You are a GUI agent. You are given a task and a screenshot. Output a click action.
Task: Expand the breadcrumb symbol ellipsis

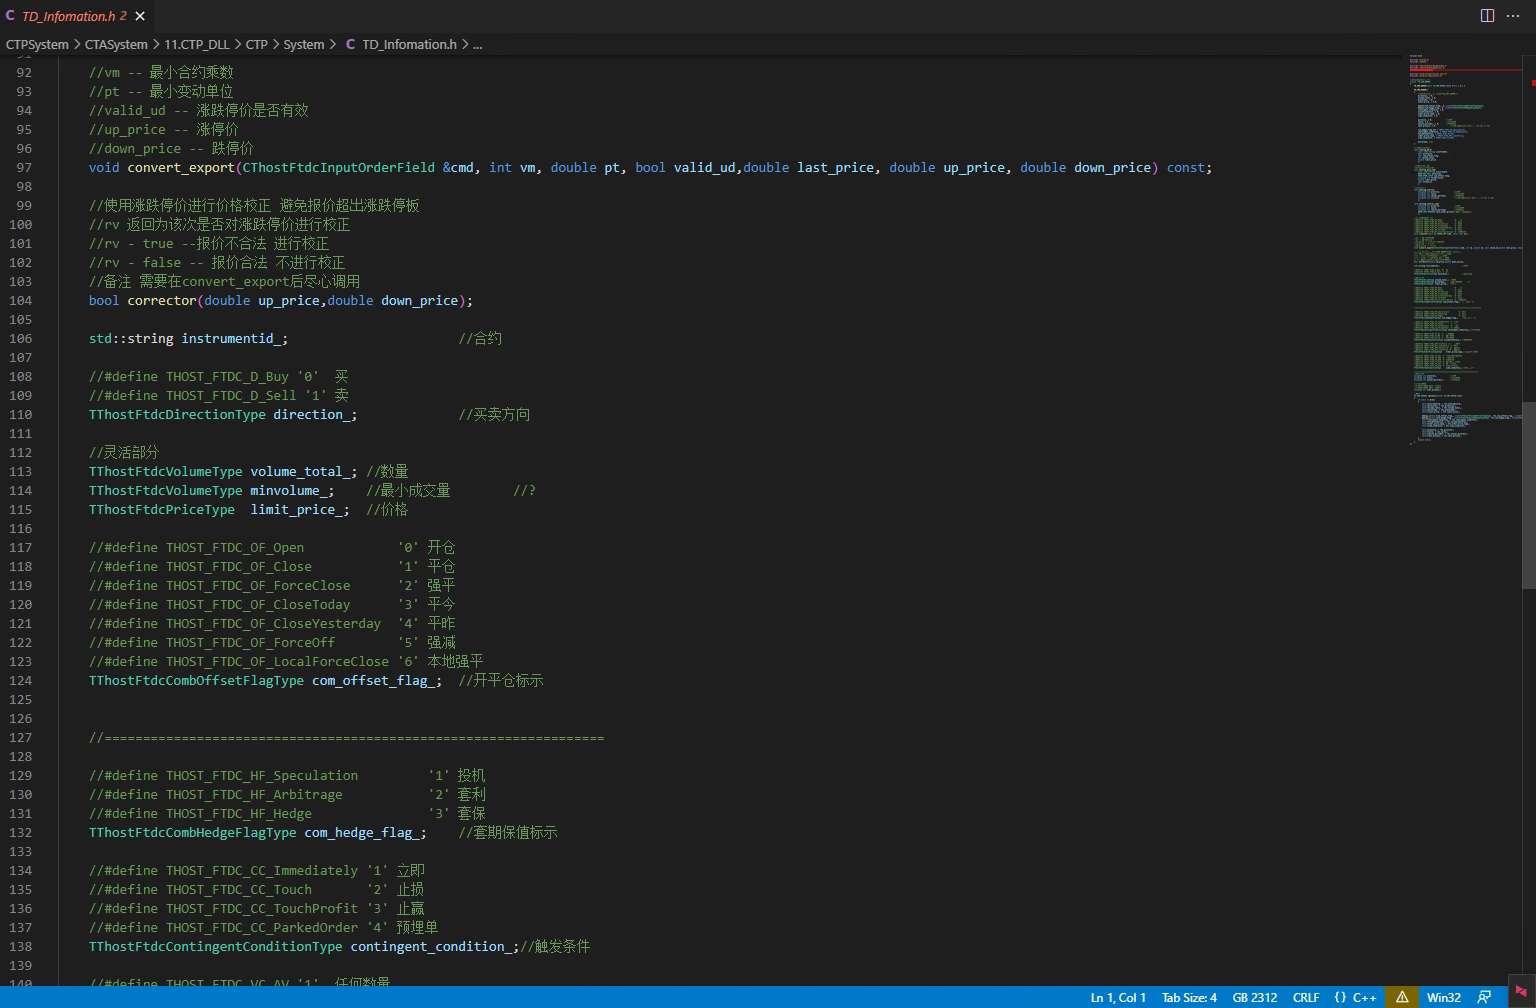click(478, 44)
